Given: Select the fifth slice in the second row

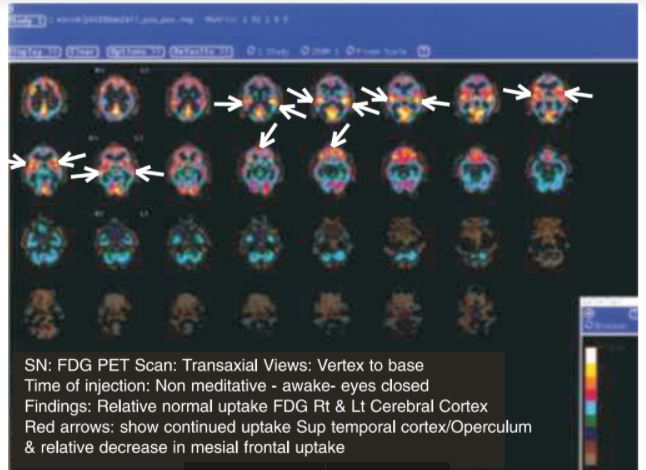Looking at the screenshot, I should 332,170.
